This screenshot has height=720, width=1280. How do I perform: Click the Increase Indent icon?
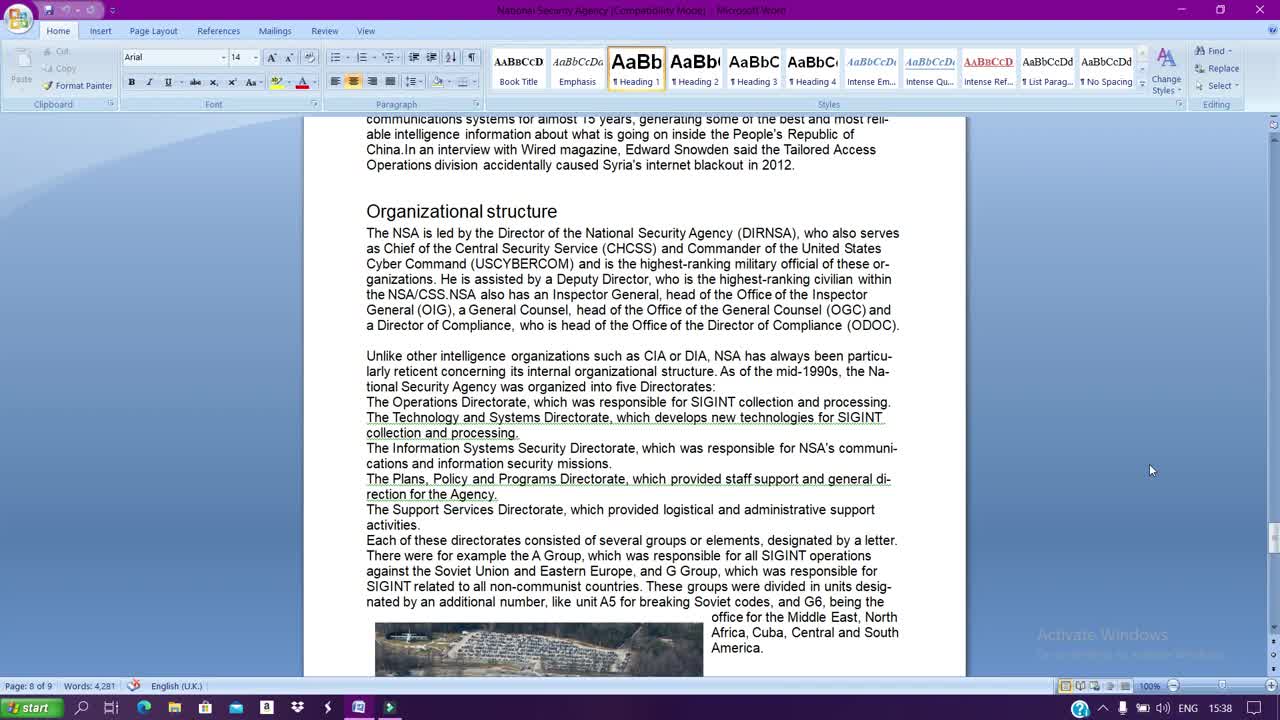coord(432,57)
